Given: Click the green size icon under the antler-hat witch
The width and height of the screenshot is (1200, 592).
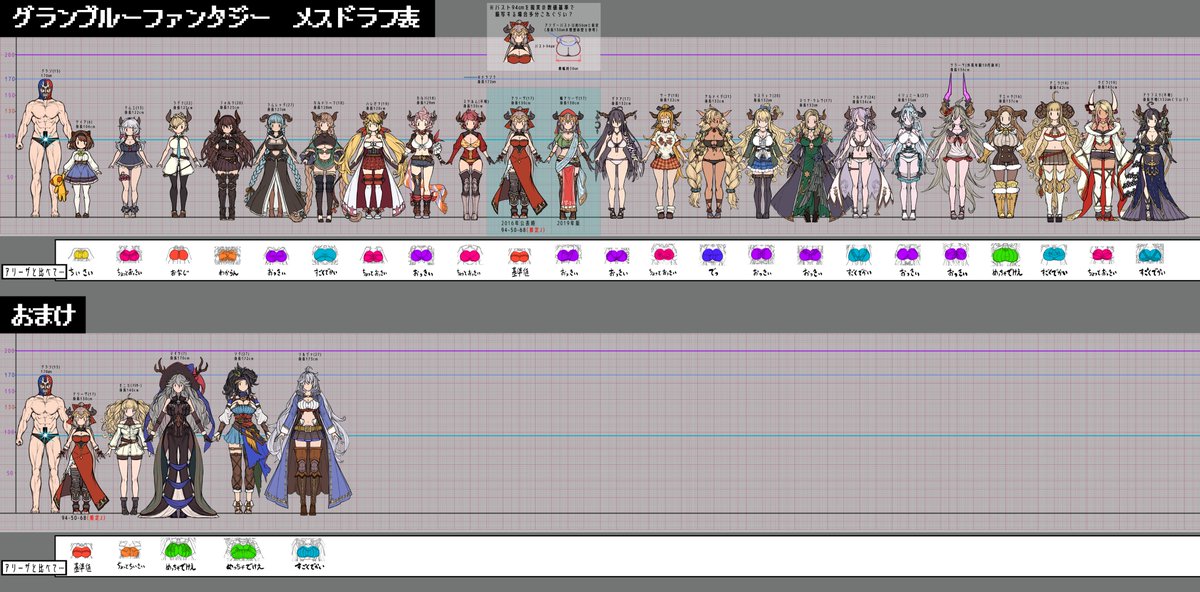Looking at the screenshot, I should coord(177,550).
